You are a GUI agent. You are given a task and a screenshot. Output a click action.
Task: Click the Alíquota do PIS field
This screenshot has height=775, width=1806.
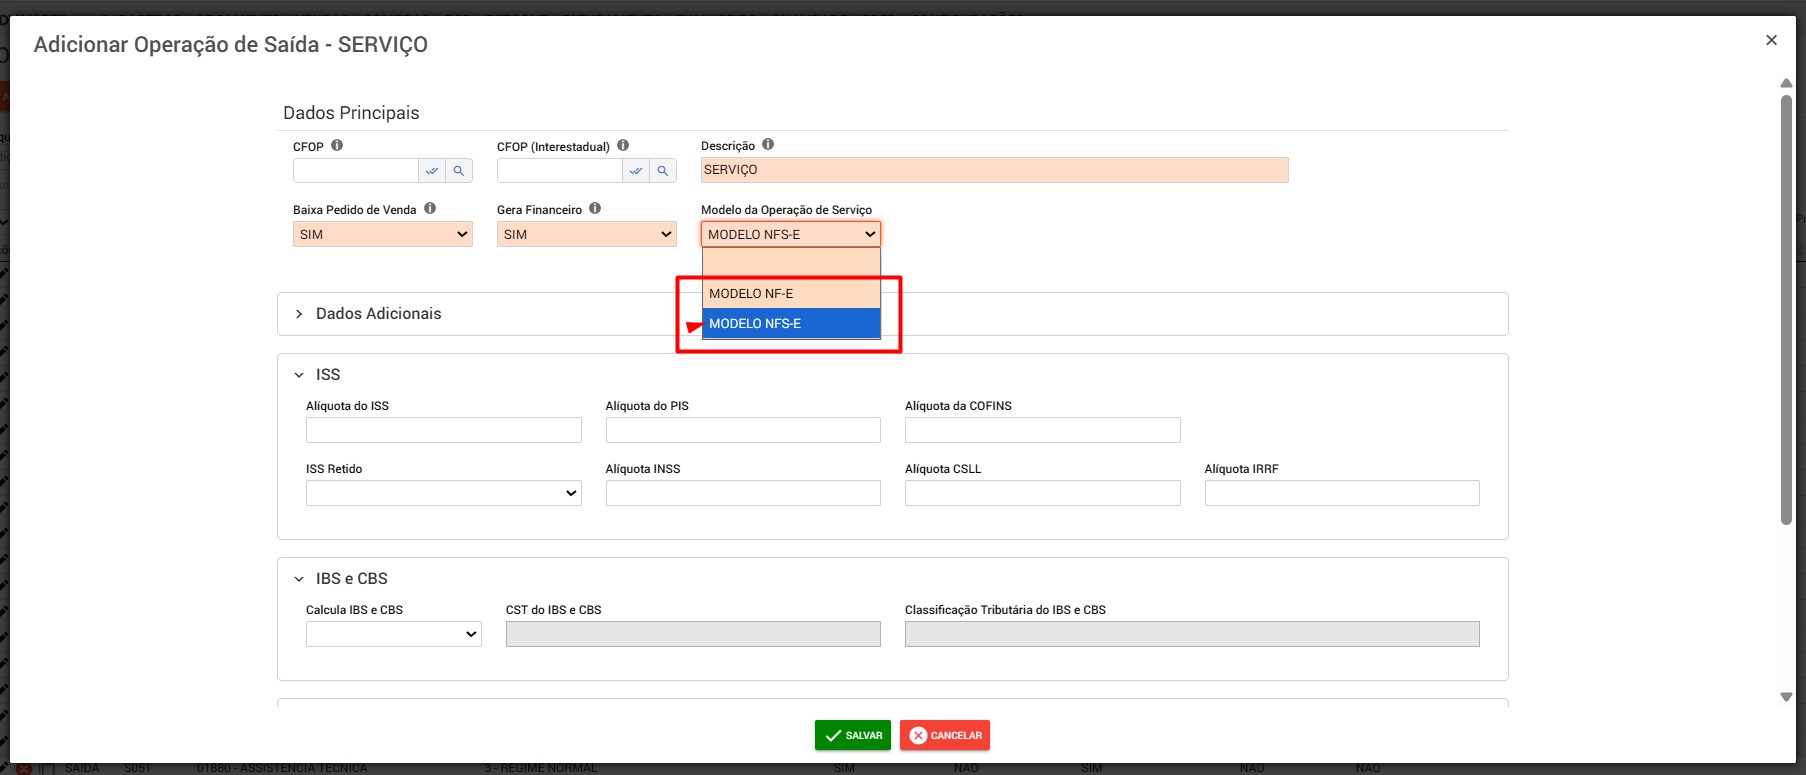click(x=743, y=430)
